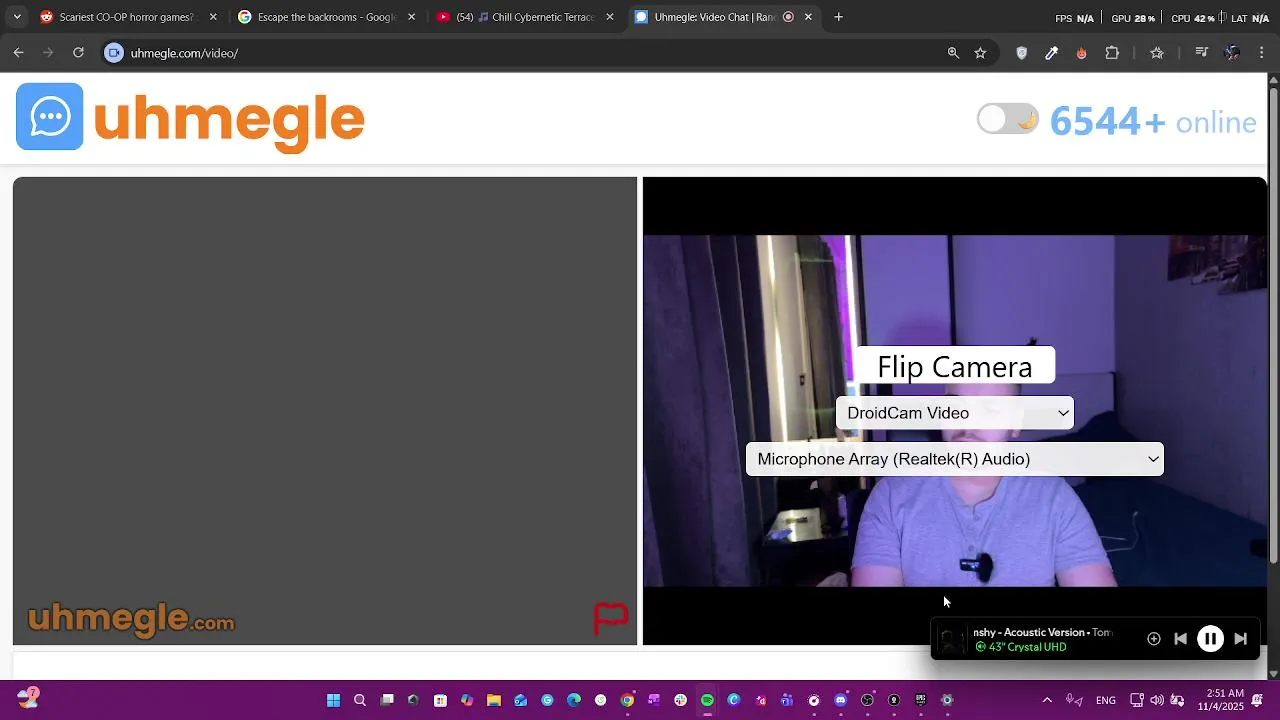Screen dimensions: 1280x720
Task: Open Microsoft Teams from the taskbar
Action: point(787,700)
